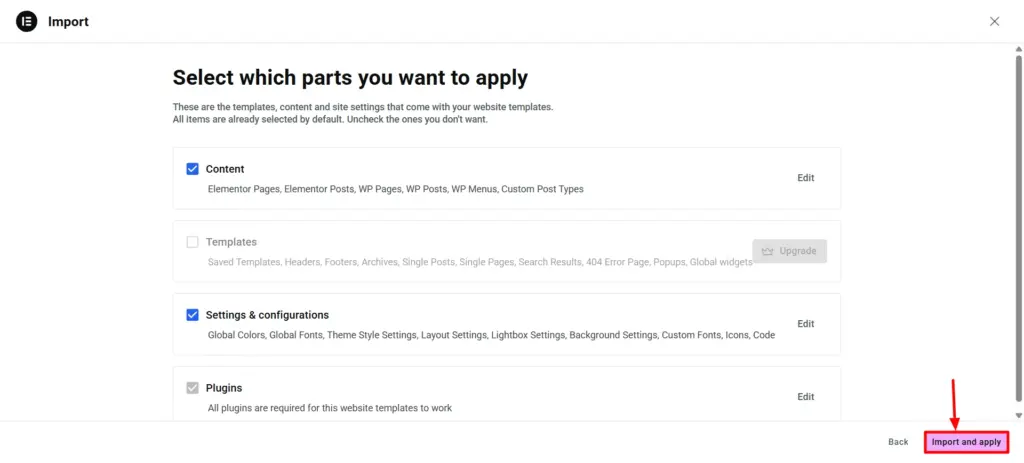Click the Import and apply button

pos(965,442)
